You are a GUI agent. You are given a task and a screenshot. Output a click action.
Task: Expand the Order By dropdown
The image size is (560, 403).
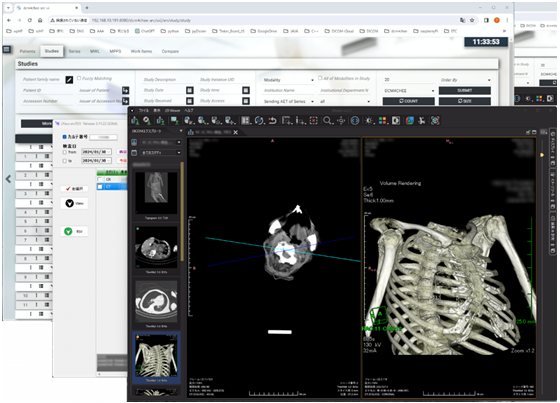coord(465,80)
